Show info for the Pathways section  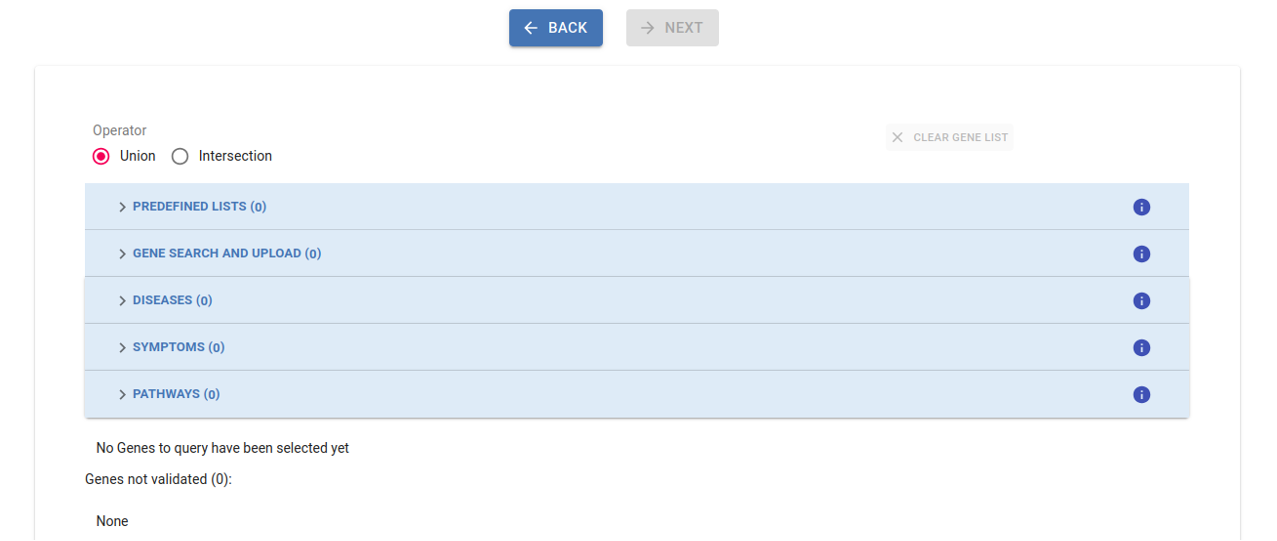point(1141,395)
